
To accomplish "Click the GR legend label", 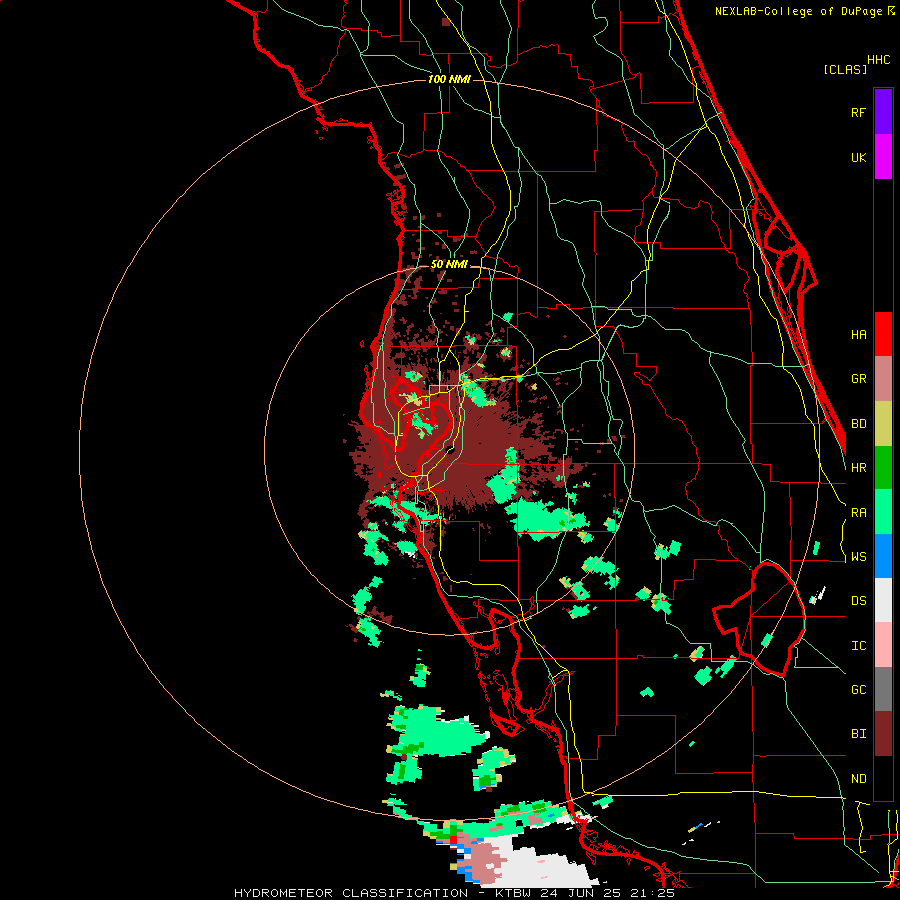I will 858,379.
